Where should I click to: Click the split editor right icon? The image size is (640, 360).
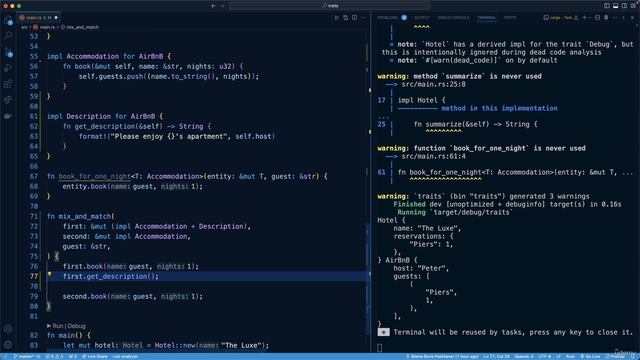point(354,18)
